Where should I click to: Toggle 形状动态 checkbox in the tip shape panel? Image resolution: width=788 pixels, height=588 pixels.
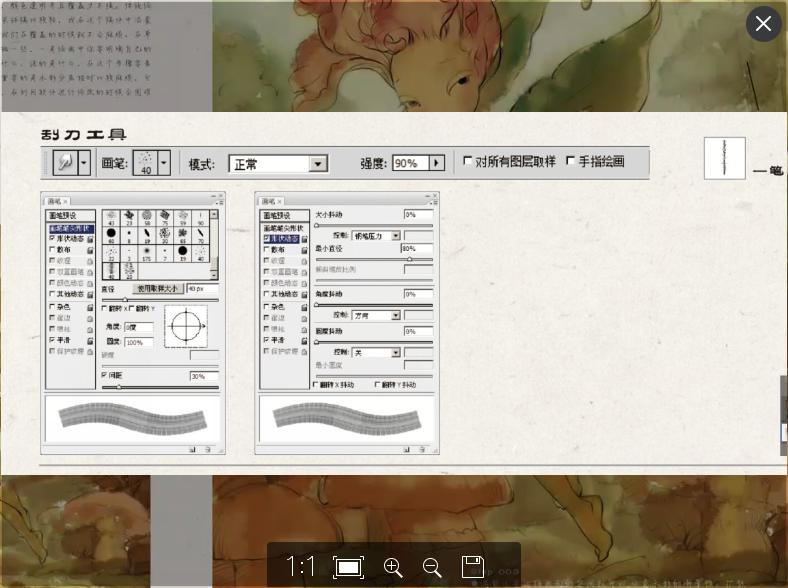[52, 238]
